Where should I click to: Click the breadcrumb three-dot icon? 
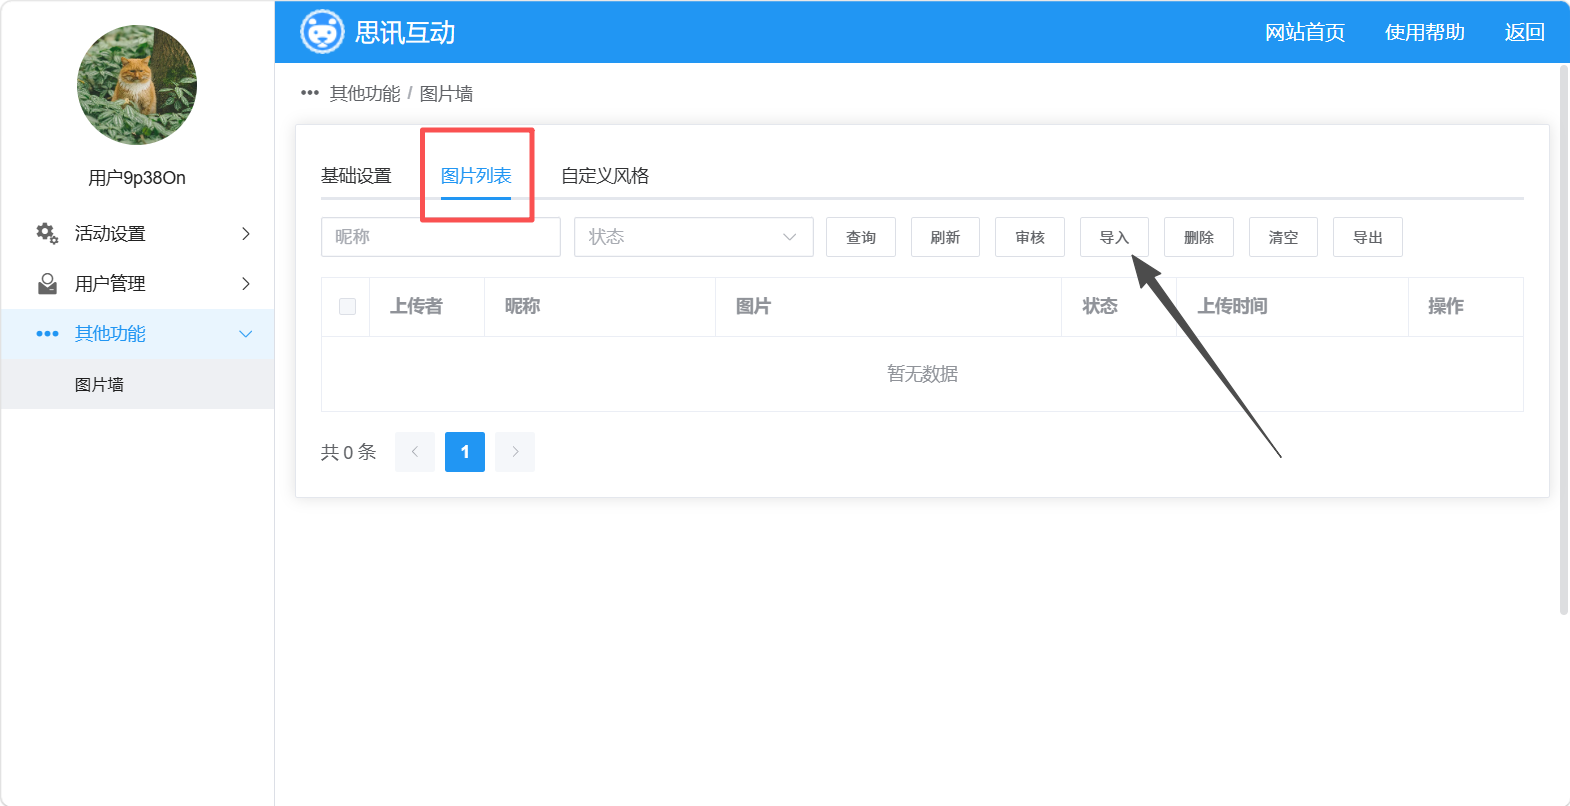pos(310,93)
